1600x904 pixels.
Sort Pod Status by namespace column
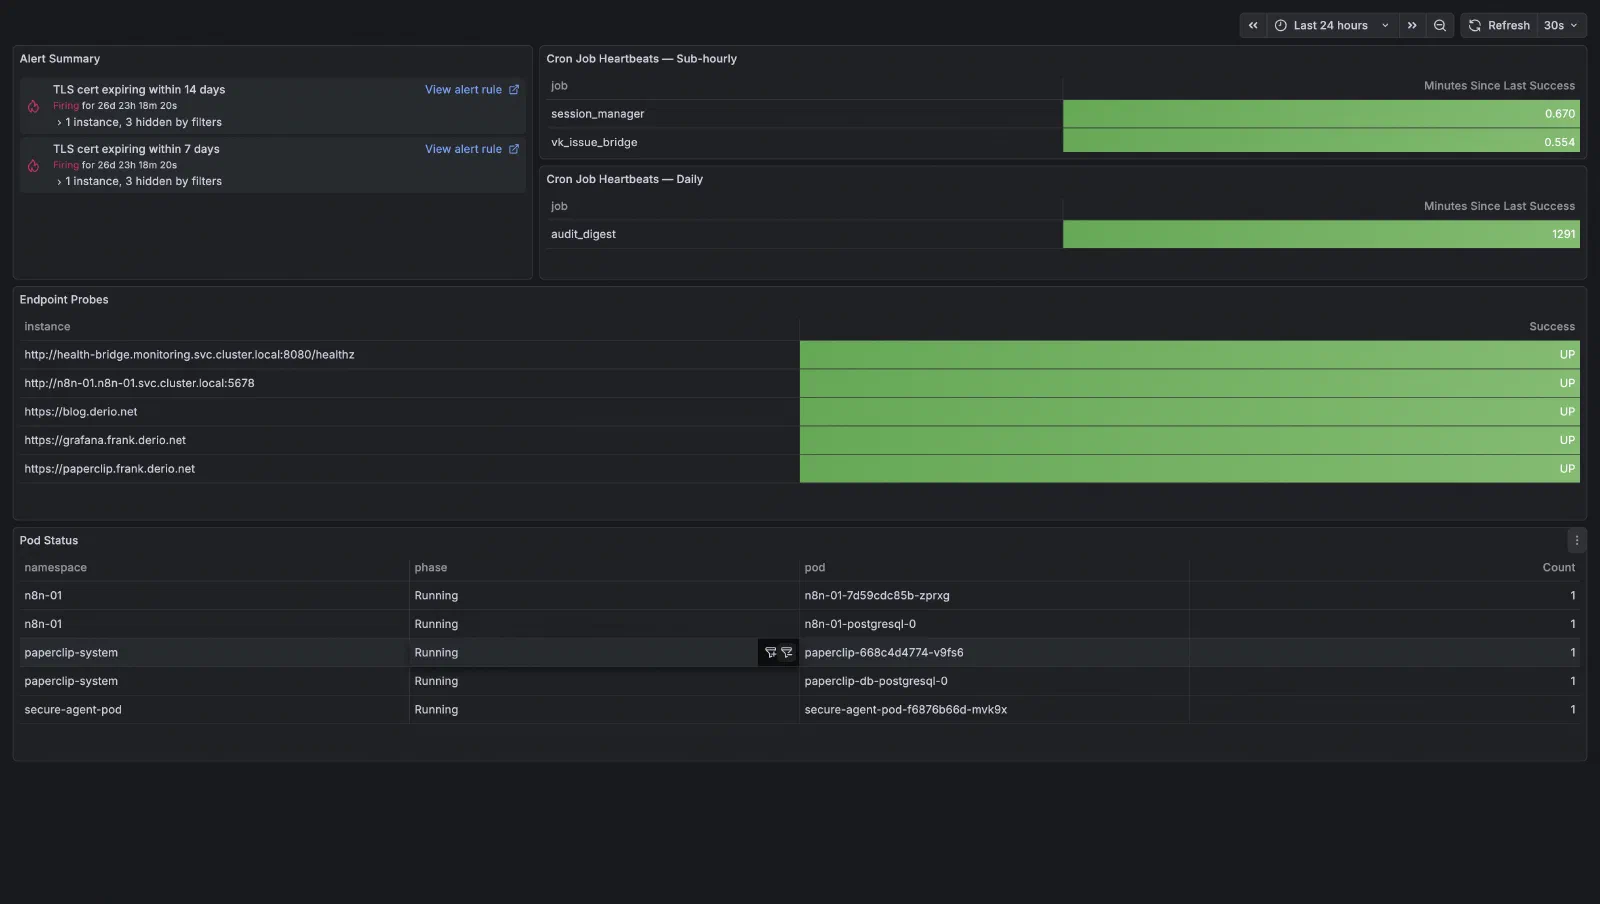point(56,568)
